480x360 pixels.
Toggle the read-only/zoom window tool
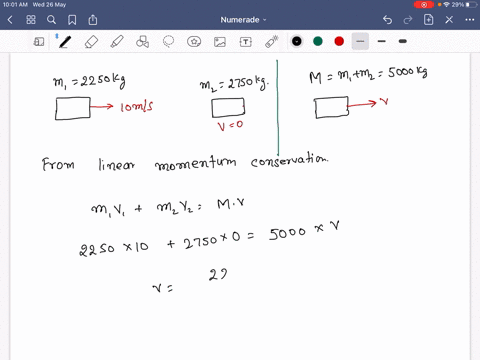pos(39,42)
